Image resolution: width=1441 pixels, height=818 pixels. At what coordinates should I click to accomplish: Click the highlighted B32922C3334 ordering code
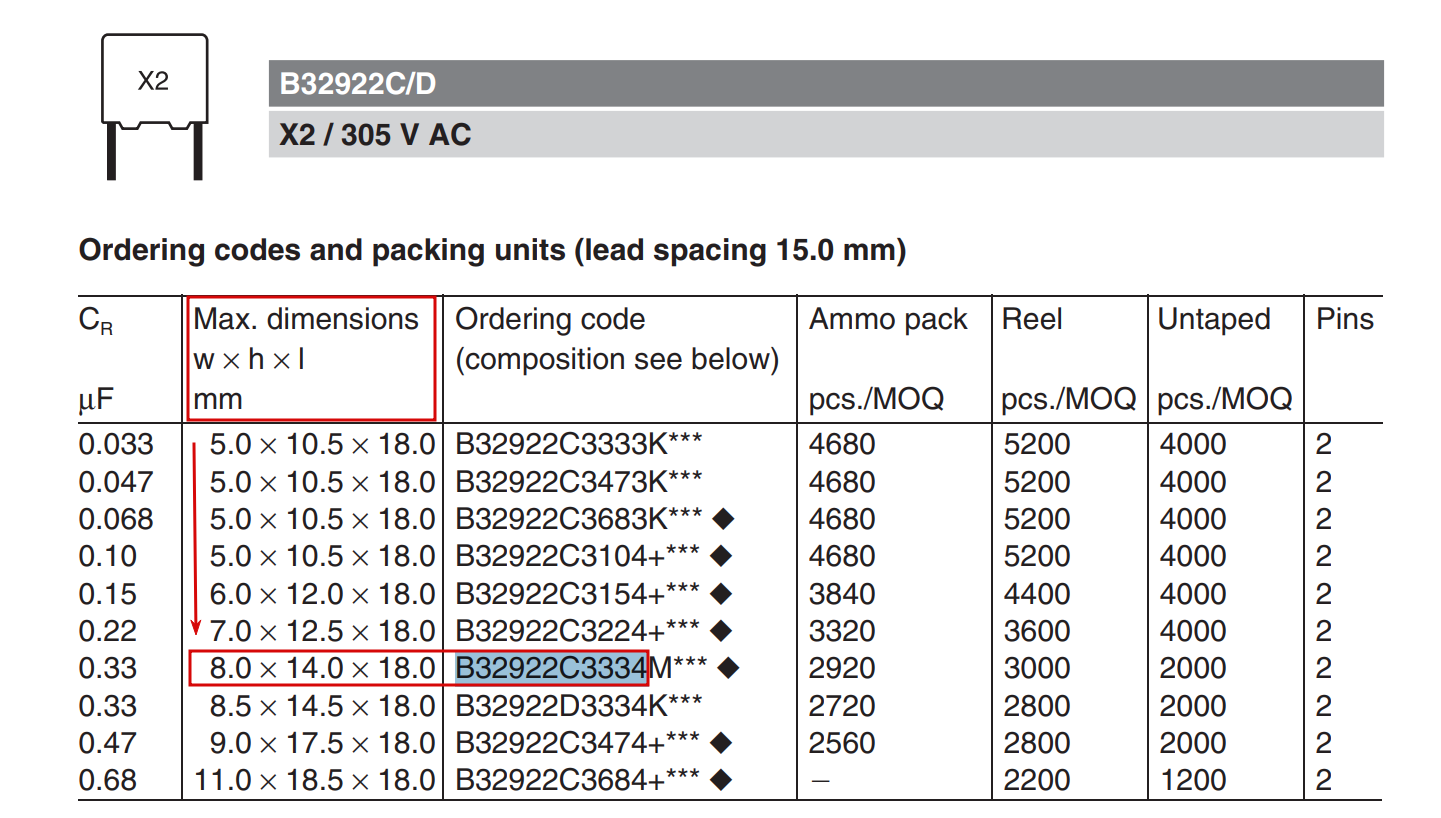coord(552,668)
